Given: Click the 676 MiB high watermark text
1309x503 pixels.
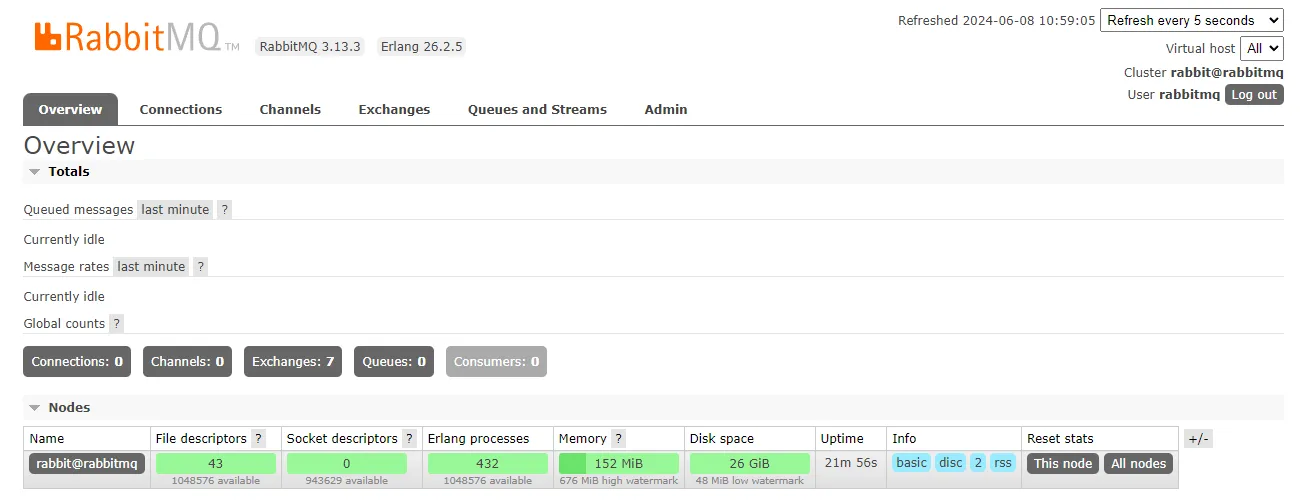Looking at the screenshot, I should (x=619, y=481).
